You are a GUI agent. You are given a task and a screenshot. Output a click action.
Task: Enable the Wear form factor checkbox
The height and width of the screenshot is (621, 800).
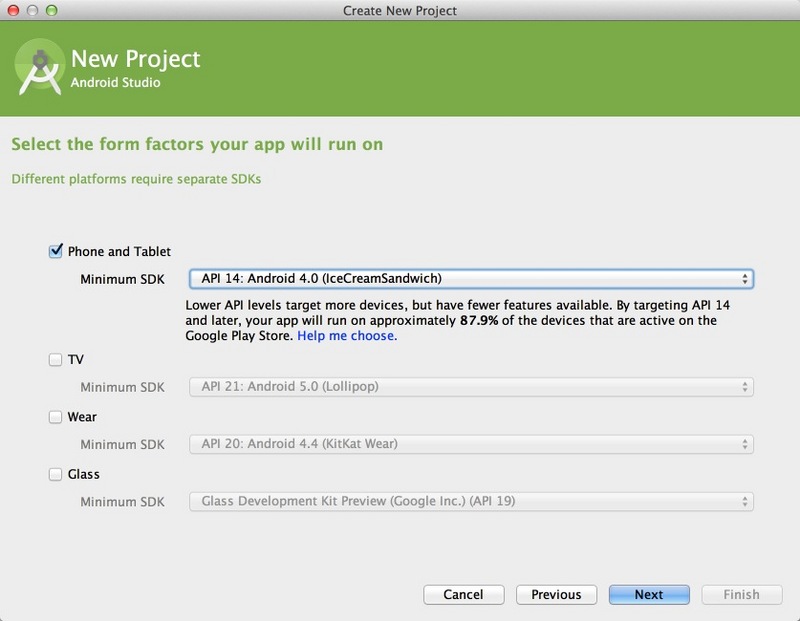point(56,418)
